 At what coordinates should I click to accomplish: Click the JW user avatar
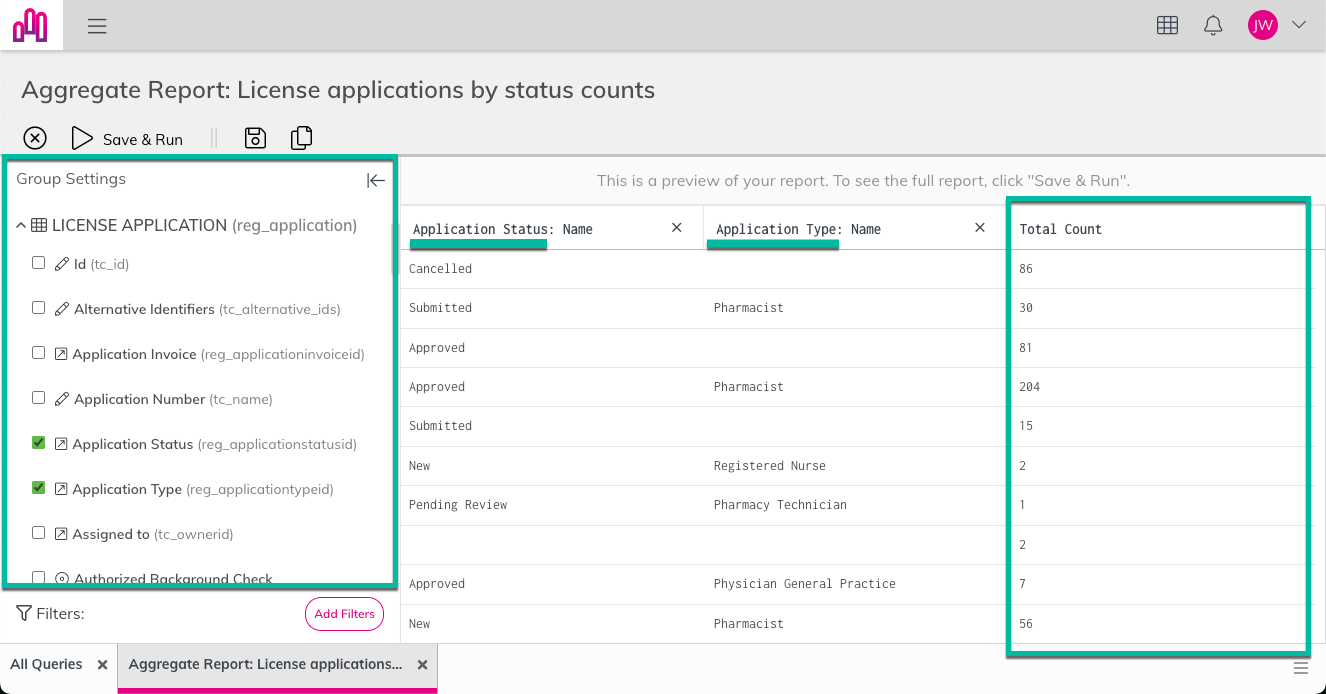(x=1263, y=26)
